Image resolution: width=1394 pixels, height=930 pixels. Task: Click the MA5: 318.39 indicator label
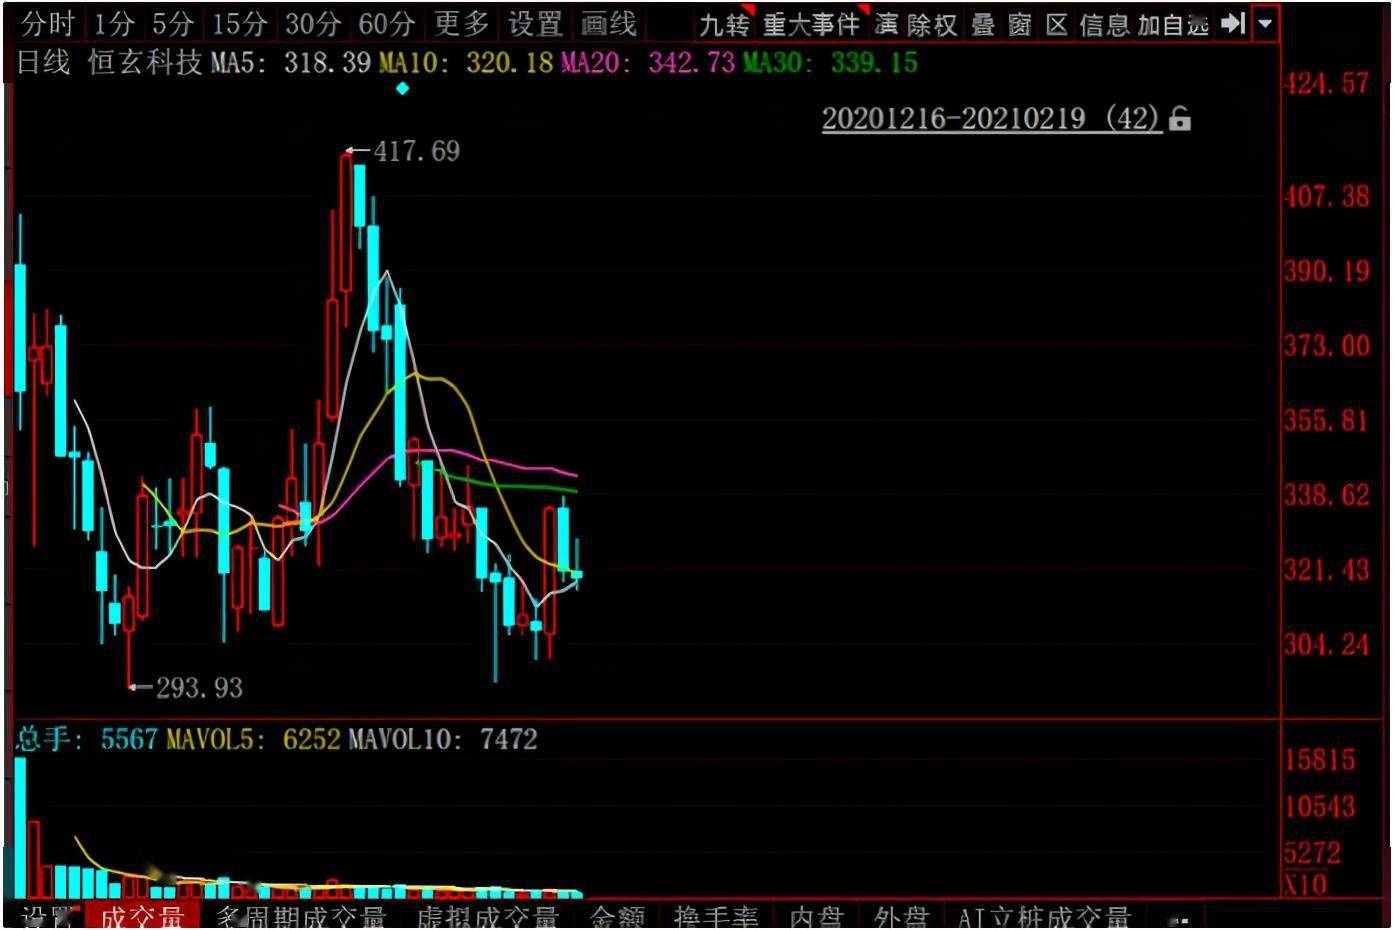click(x=290, y=63)
